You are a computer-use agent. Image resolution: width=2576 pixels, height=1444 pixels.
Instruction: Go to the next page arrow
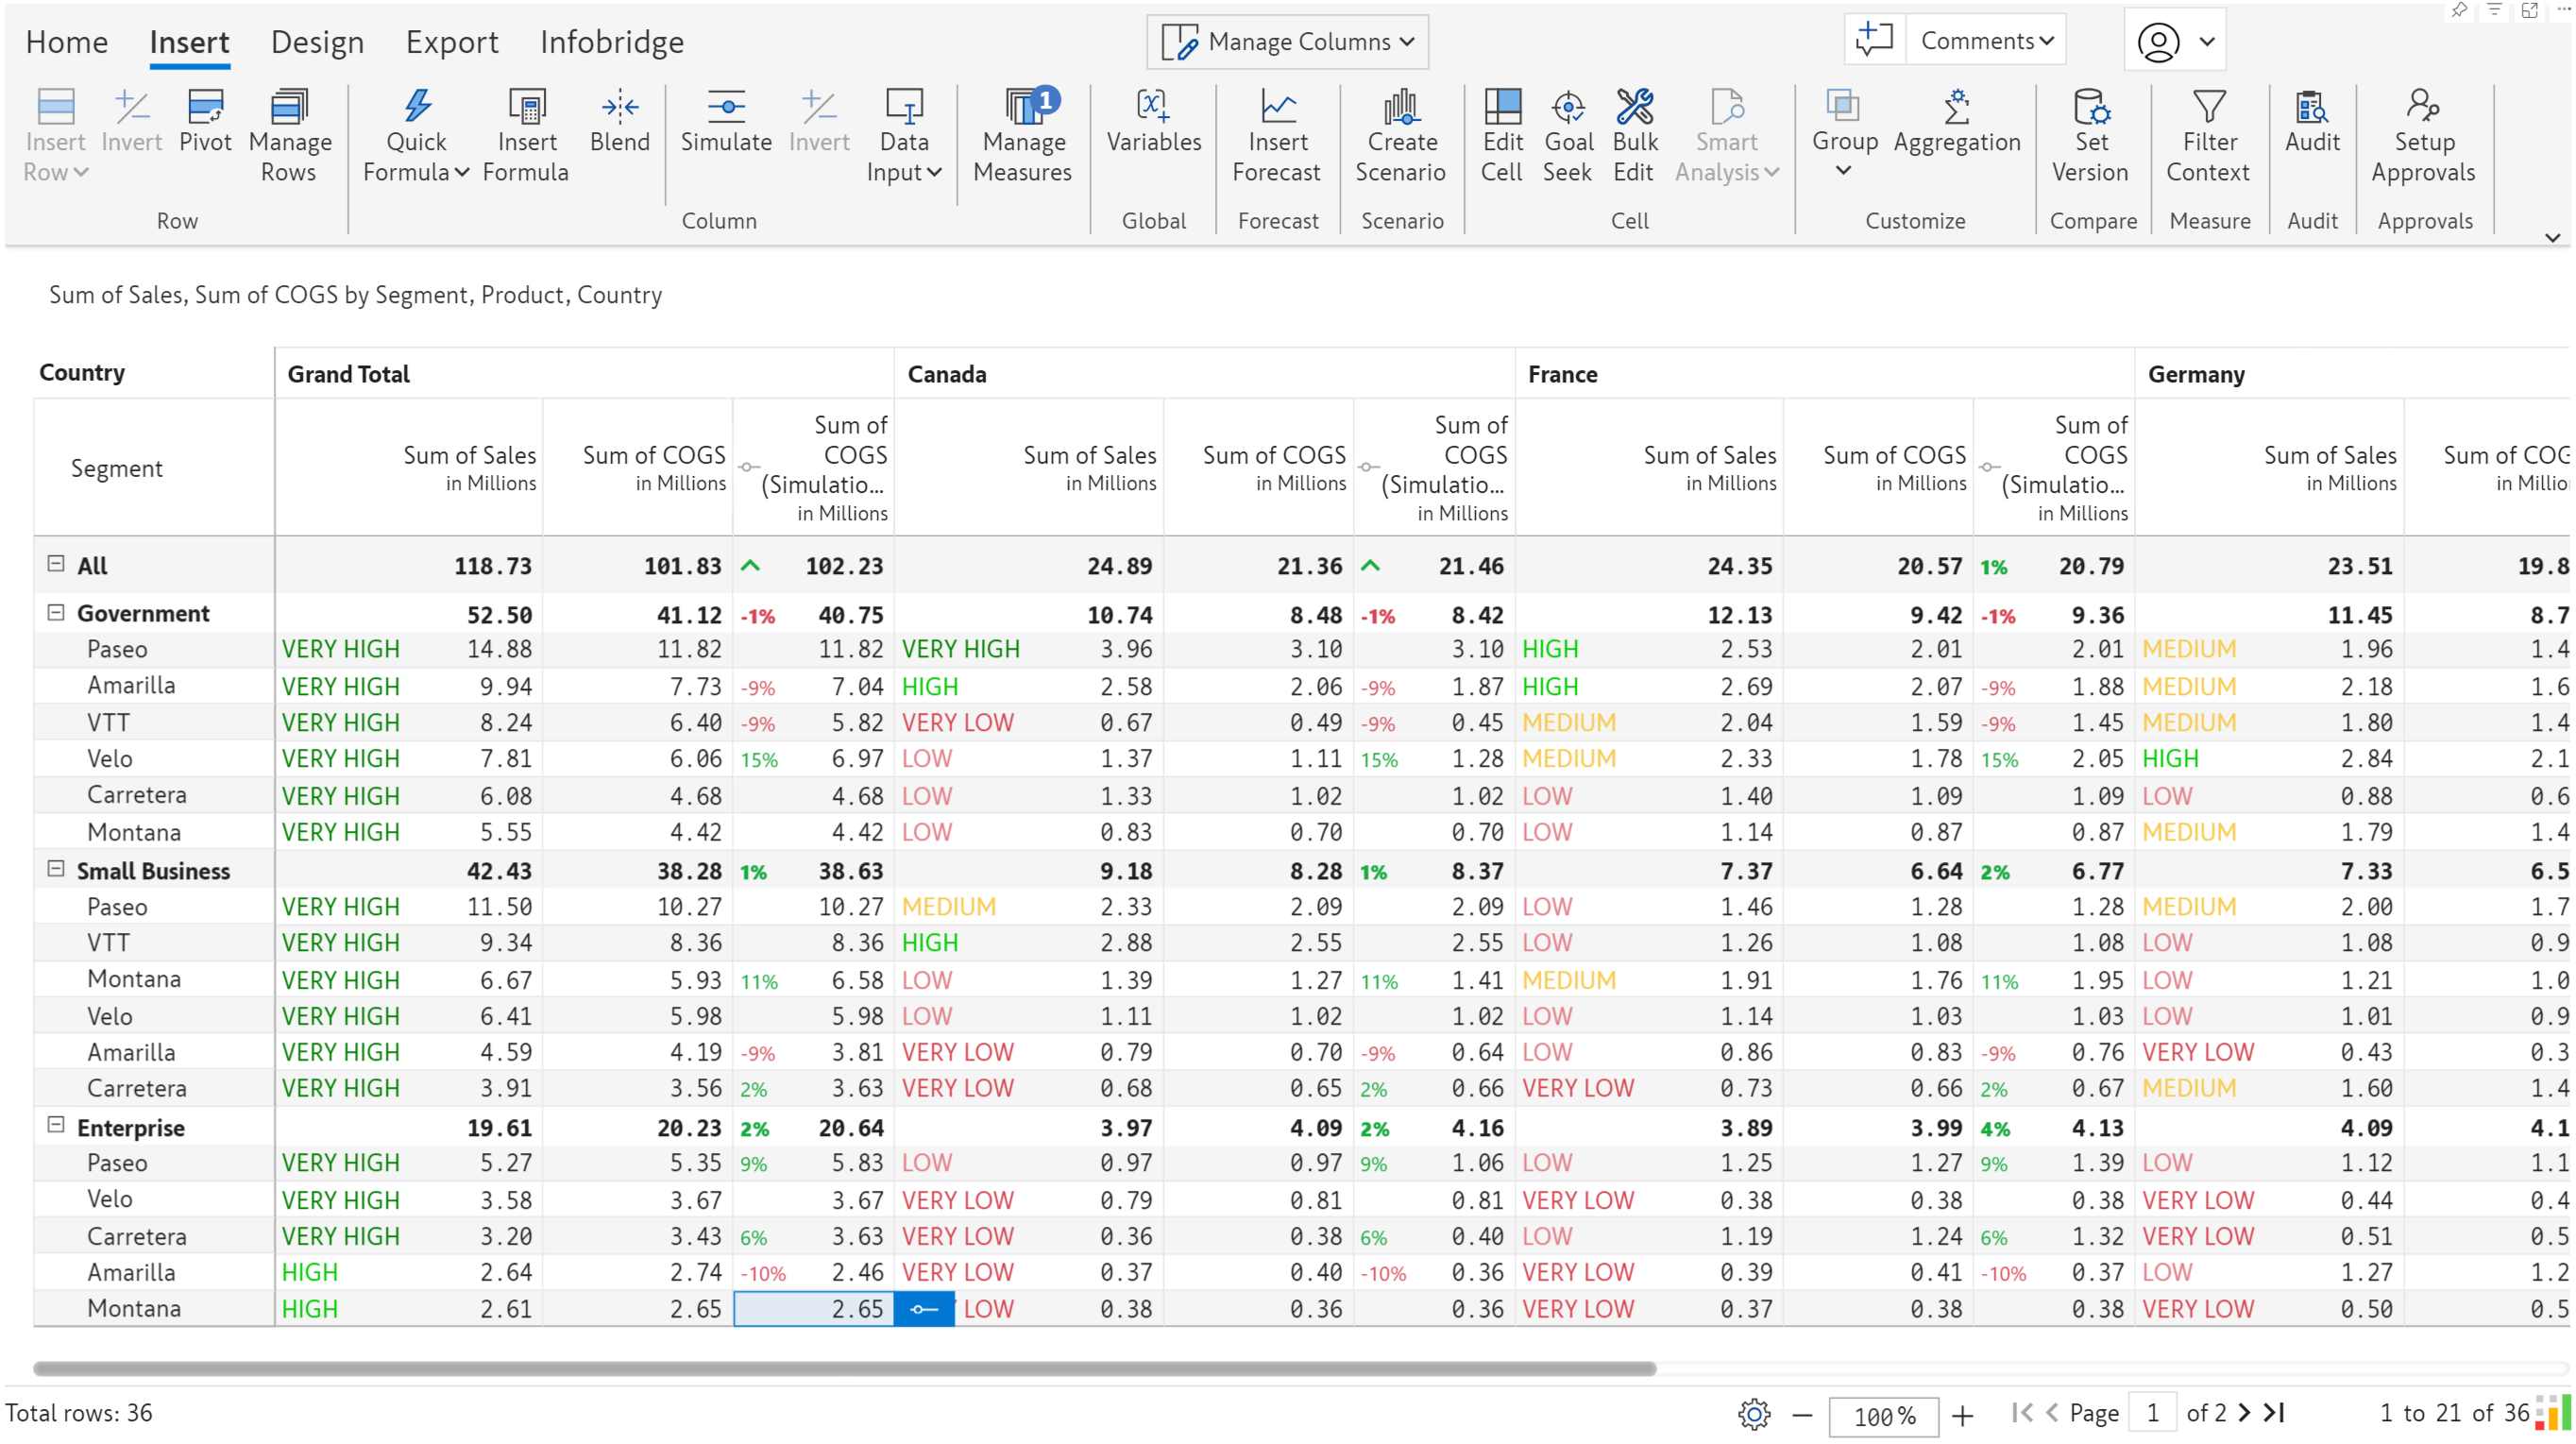2245,1413
